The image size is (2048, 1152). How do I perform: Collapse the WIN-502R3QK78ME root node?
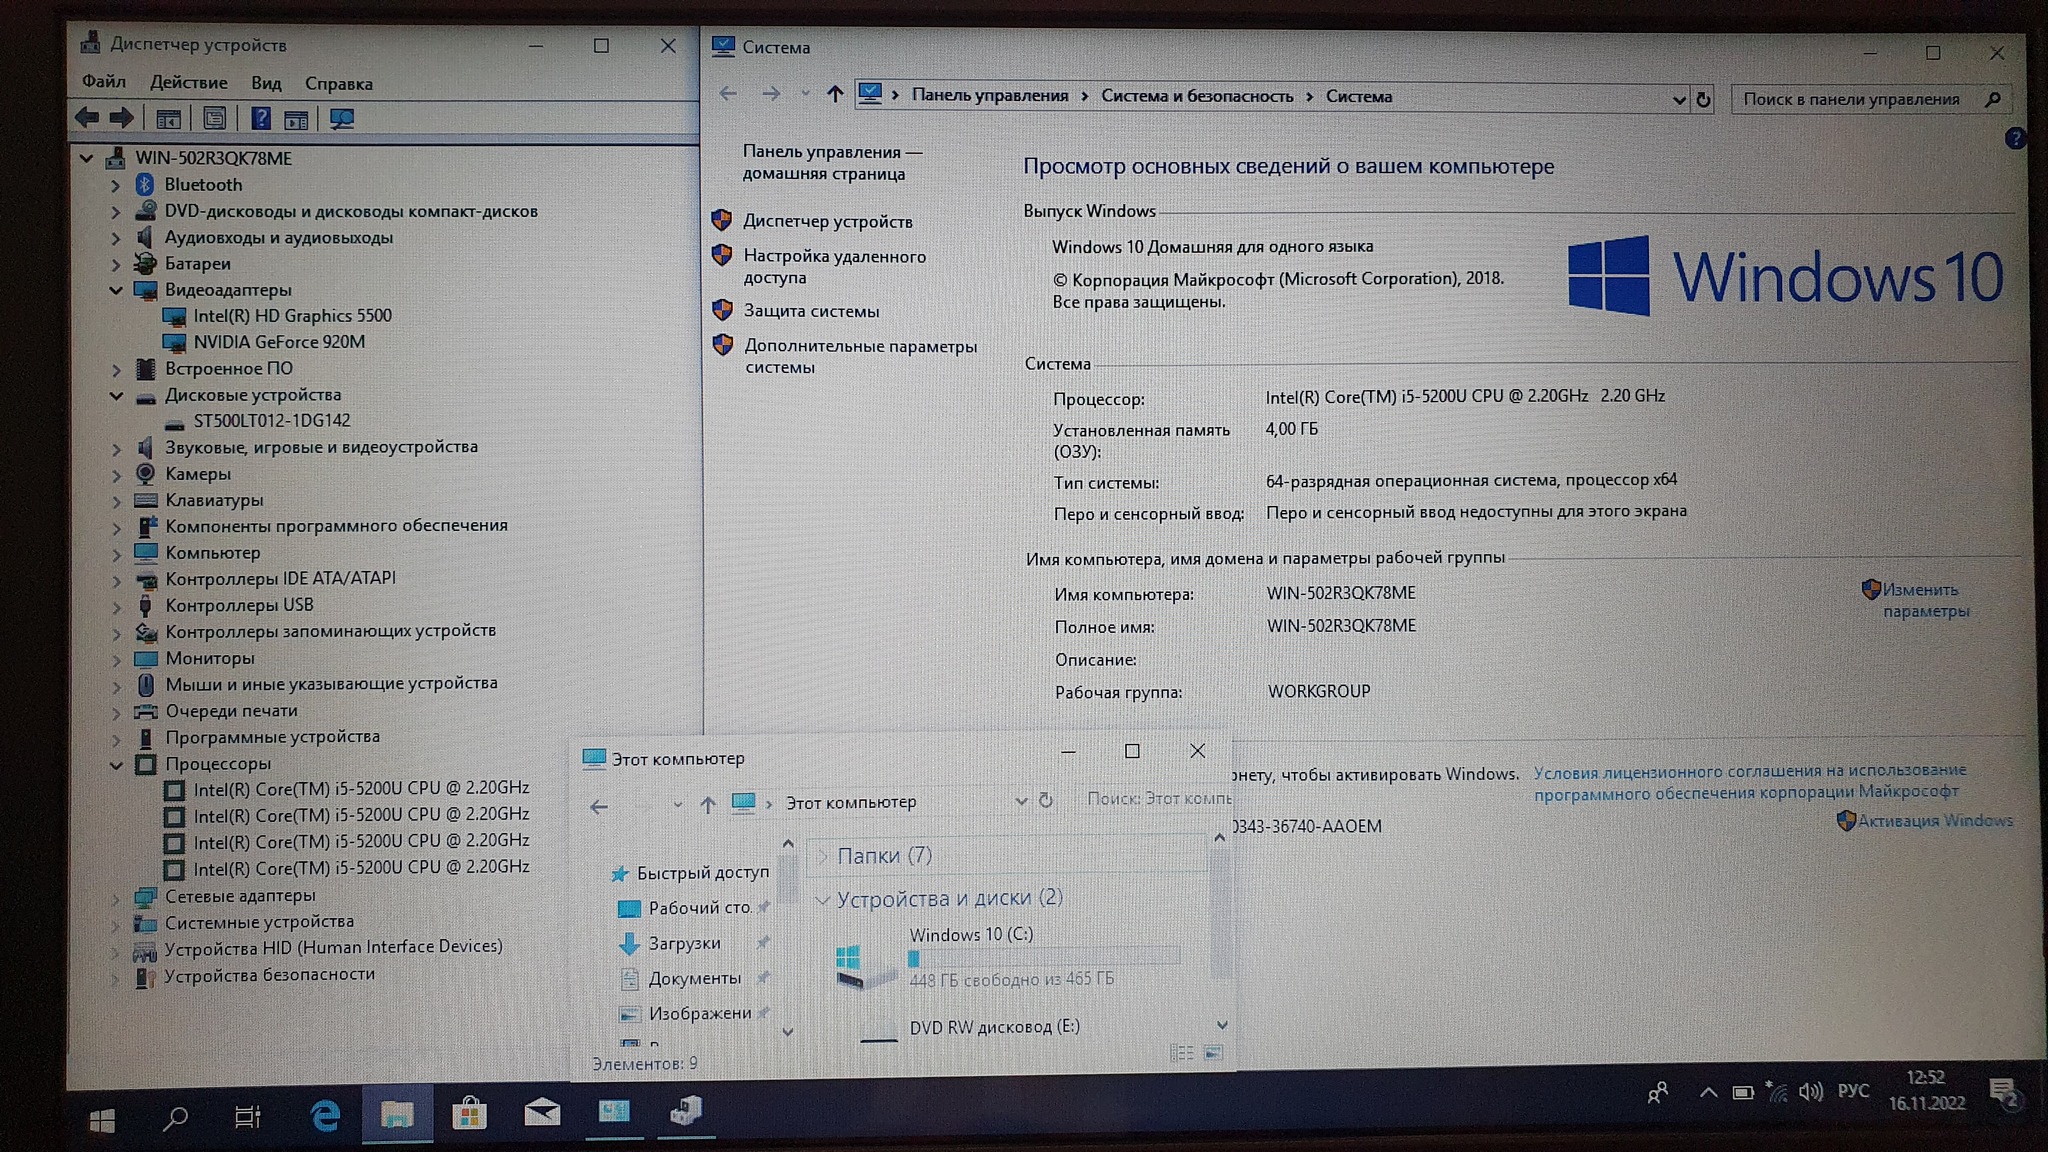[x=86, y=158]
